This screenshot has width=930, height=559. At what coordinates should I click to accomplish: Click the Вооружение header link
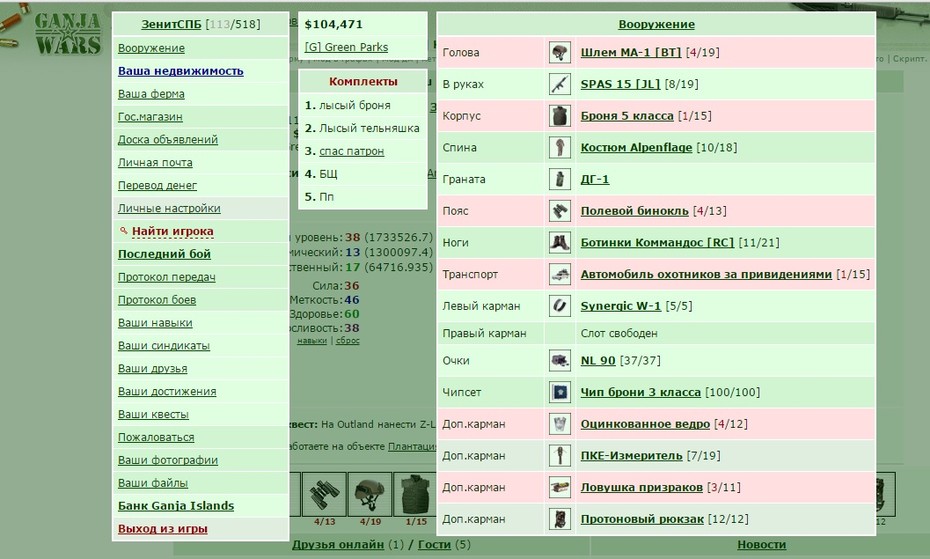tap(656, 24)
